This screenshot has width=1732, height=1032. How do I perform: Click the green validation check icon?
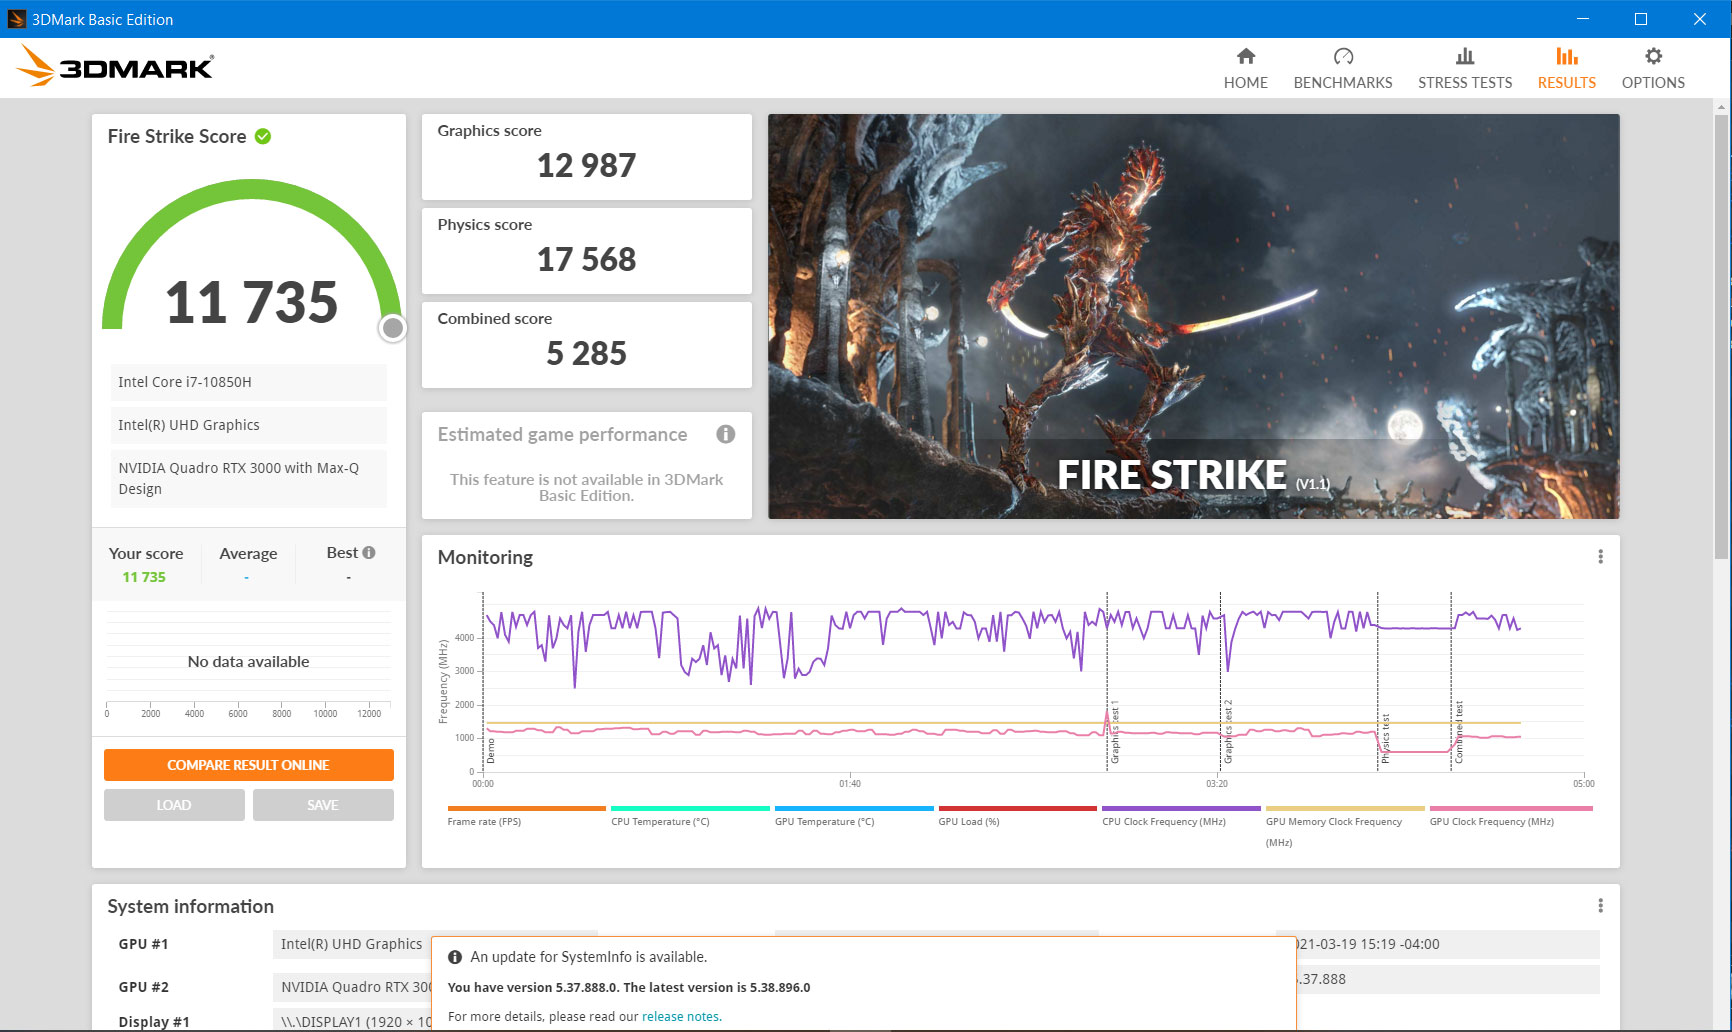click(x=263, y=136)
